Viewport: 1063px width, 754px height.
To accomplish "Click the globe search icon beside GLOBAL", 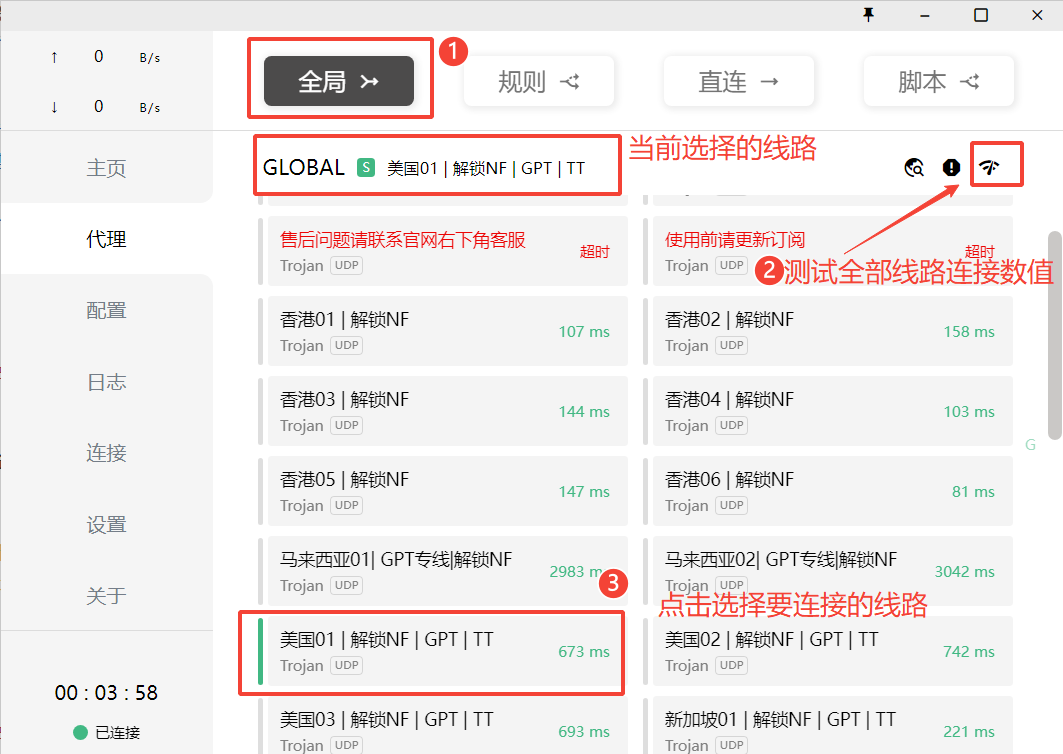I will pyautogui.click(x=914, y=168).
